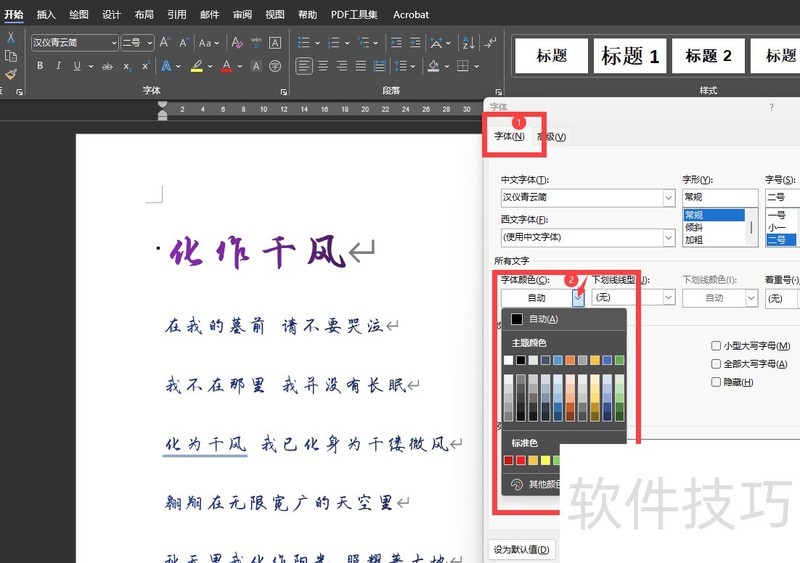Expand the borders dropdown arrow
This screenshot has height=563, width=800.
click(477, 66)
